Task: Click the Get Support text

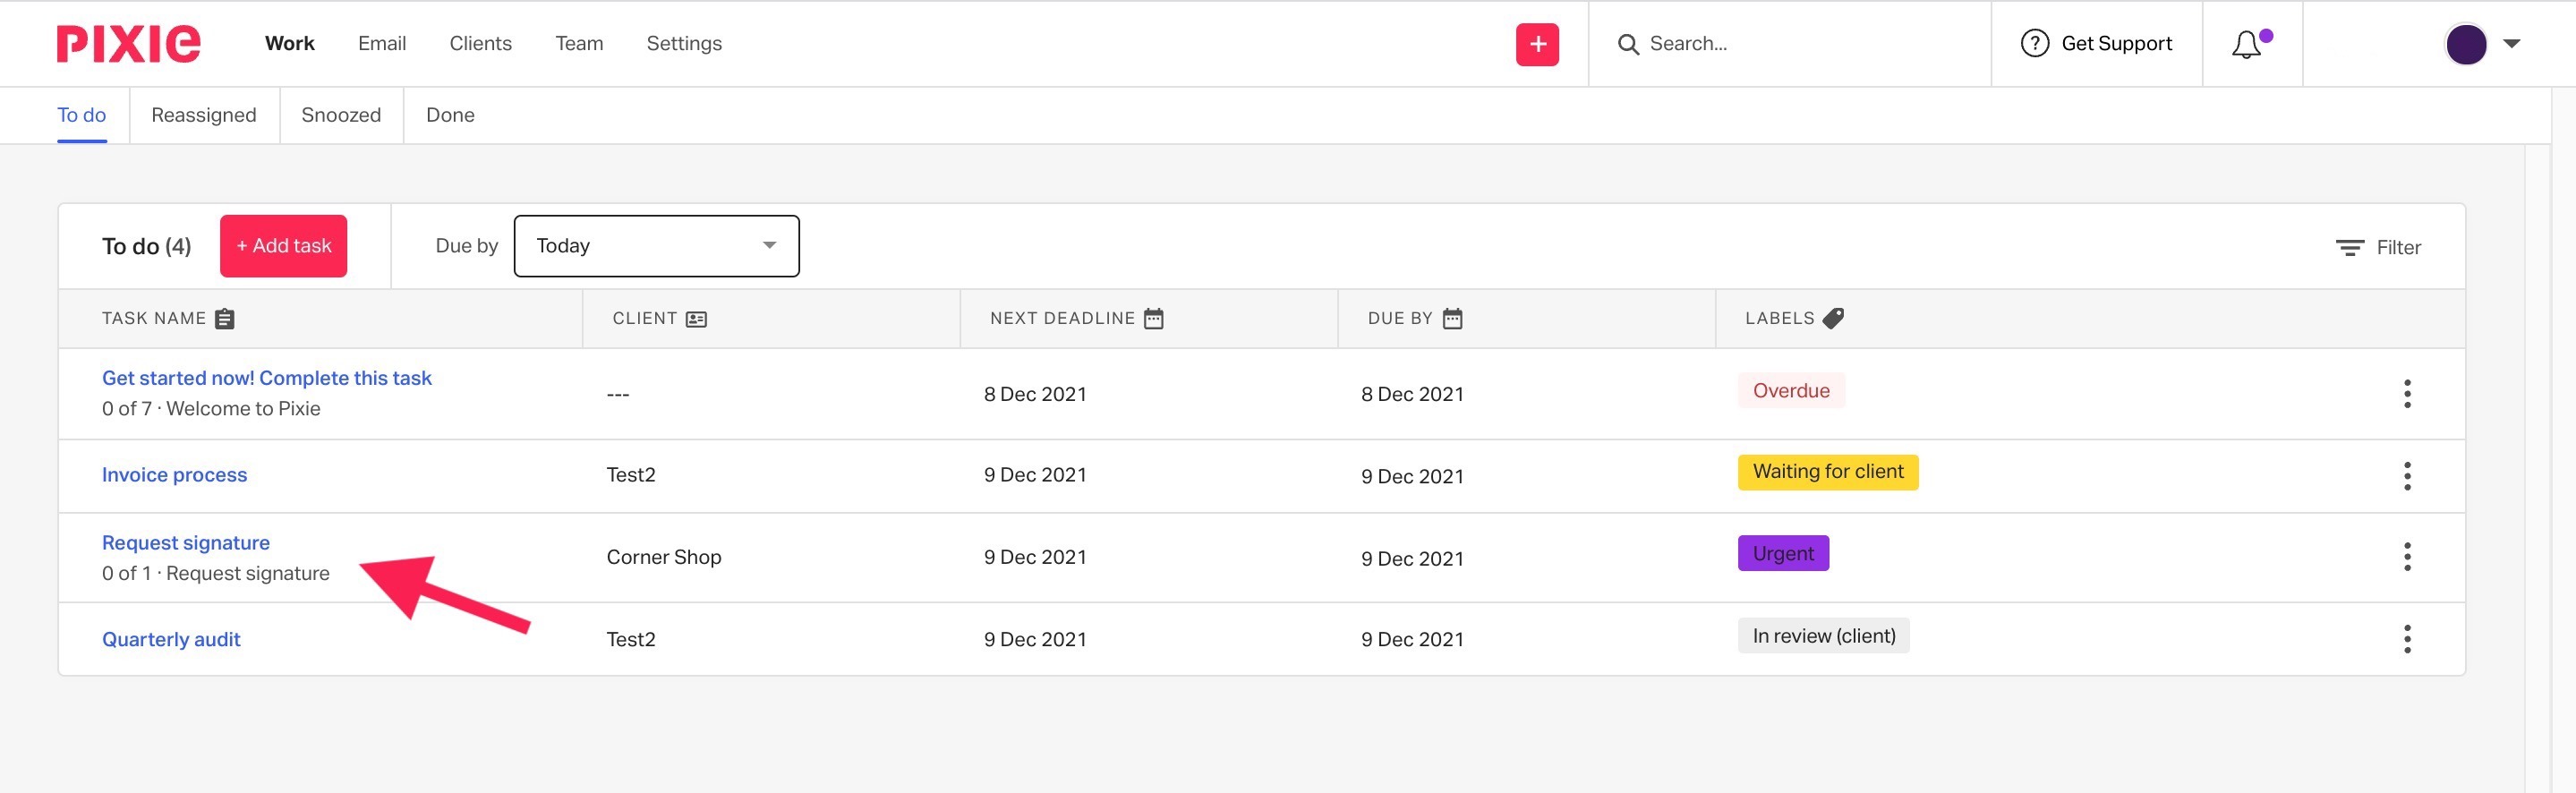Action: point(2116,43)
